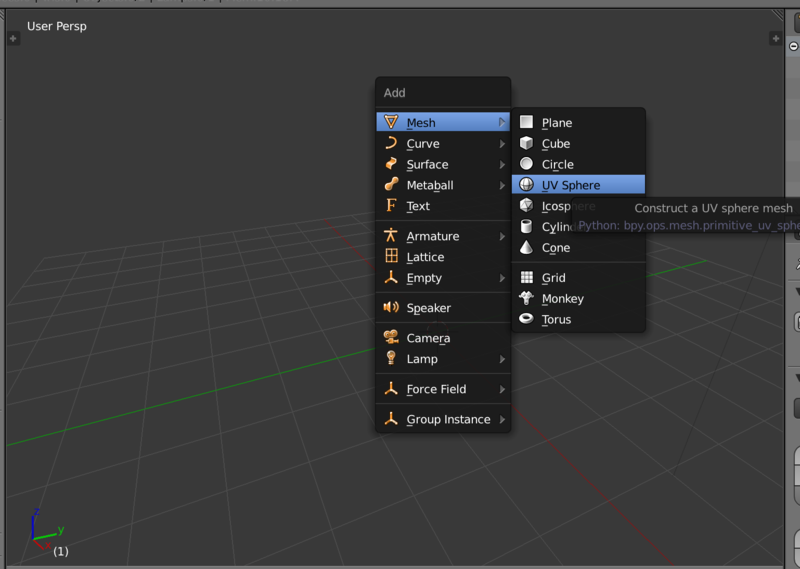Viewport: 800px width, 569px height.
Task: Expand the Mesh submenu arrow
Action: [x=502, y=122]
